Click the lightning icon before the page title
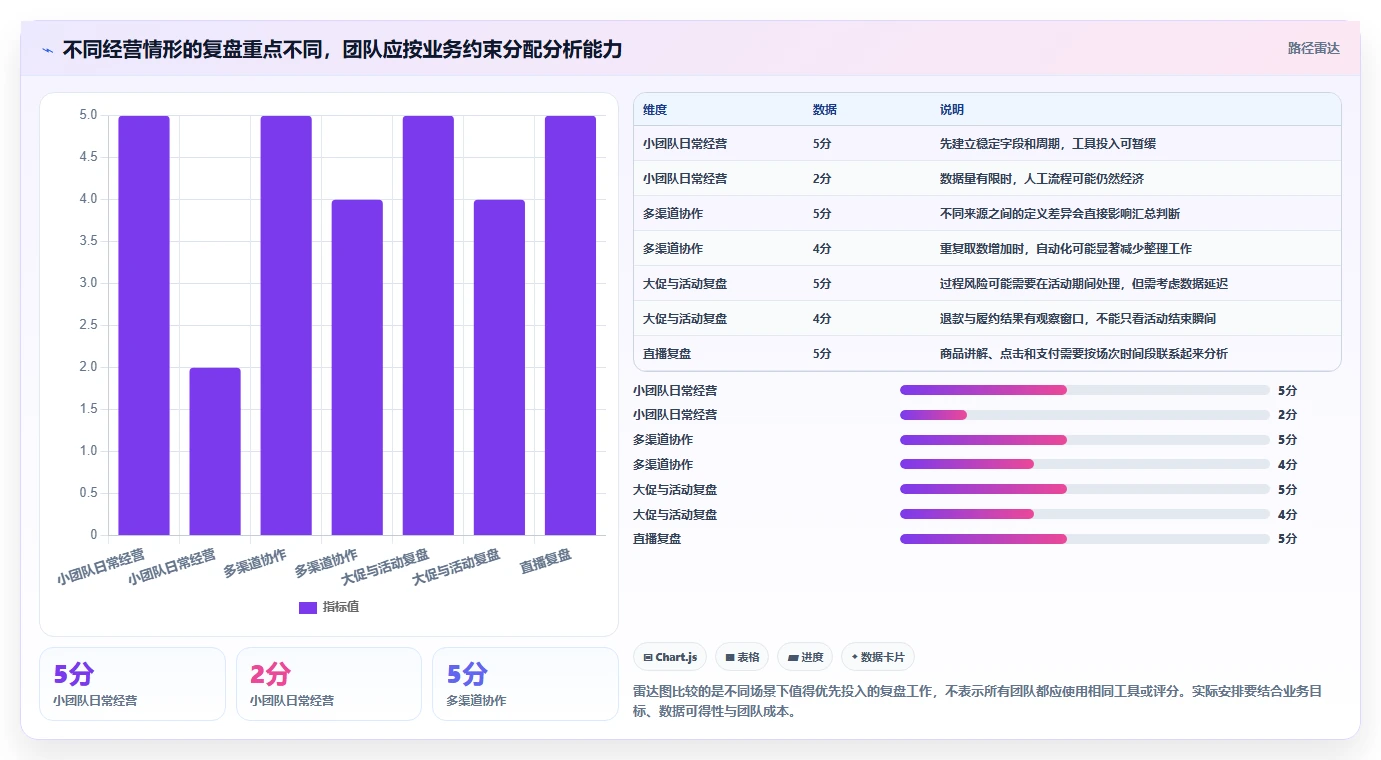1381x760 pixels. 47,49
